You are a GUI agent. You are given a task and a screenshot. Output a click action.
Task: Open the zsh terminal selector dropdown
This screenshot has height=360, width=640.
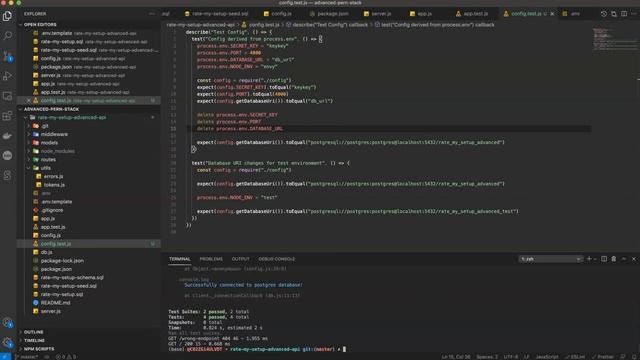pos(550,259)
